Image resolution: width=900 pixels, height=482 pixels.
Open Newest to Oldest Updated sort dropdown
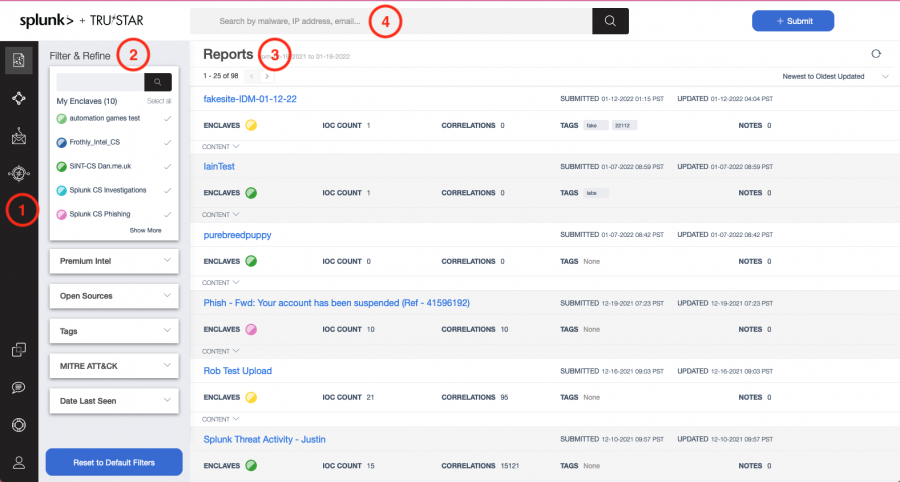[x=835, y=76]
